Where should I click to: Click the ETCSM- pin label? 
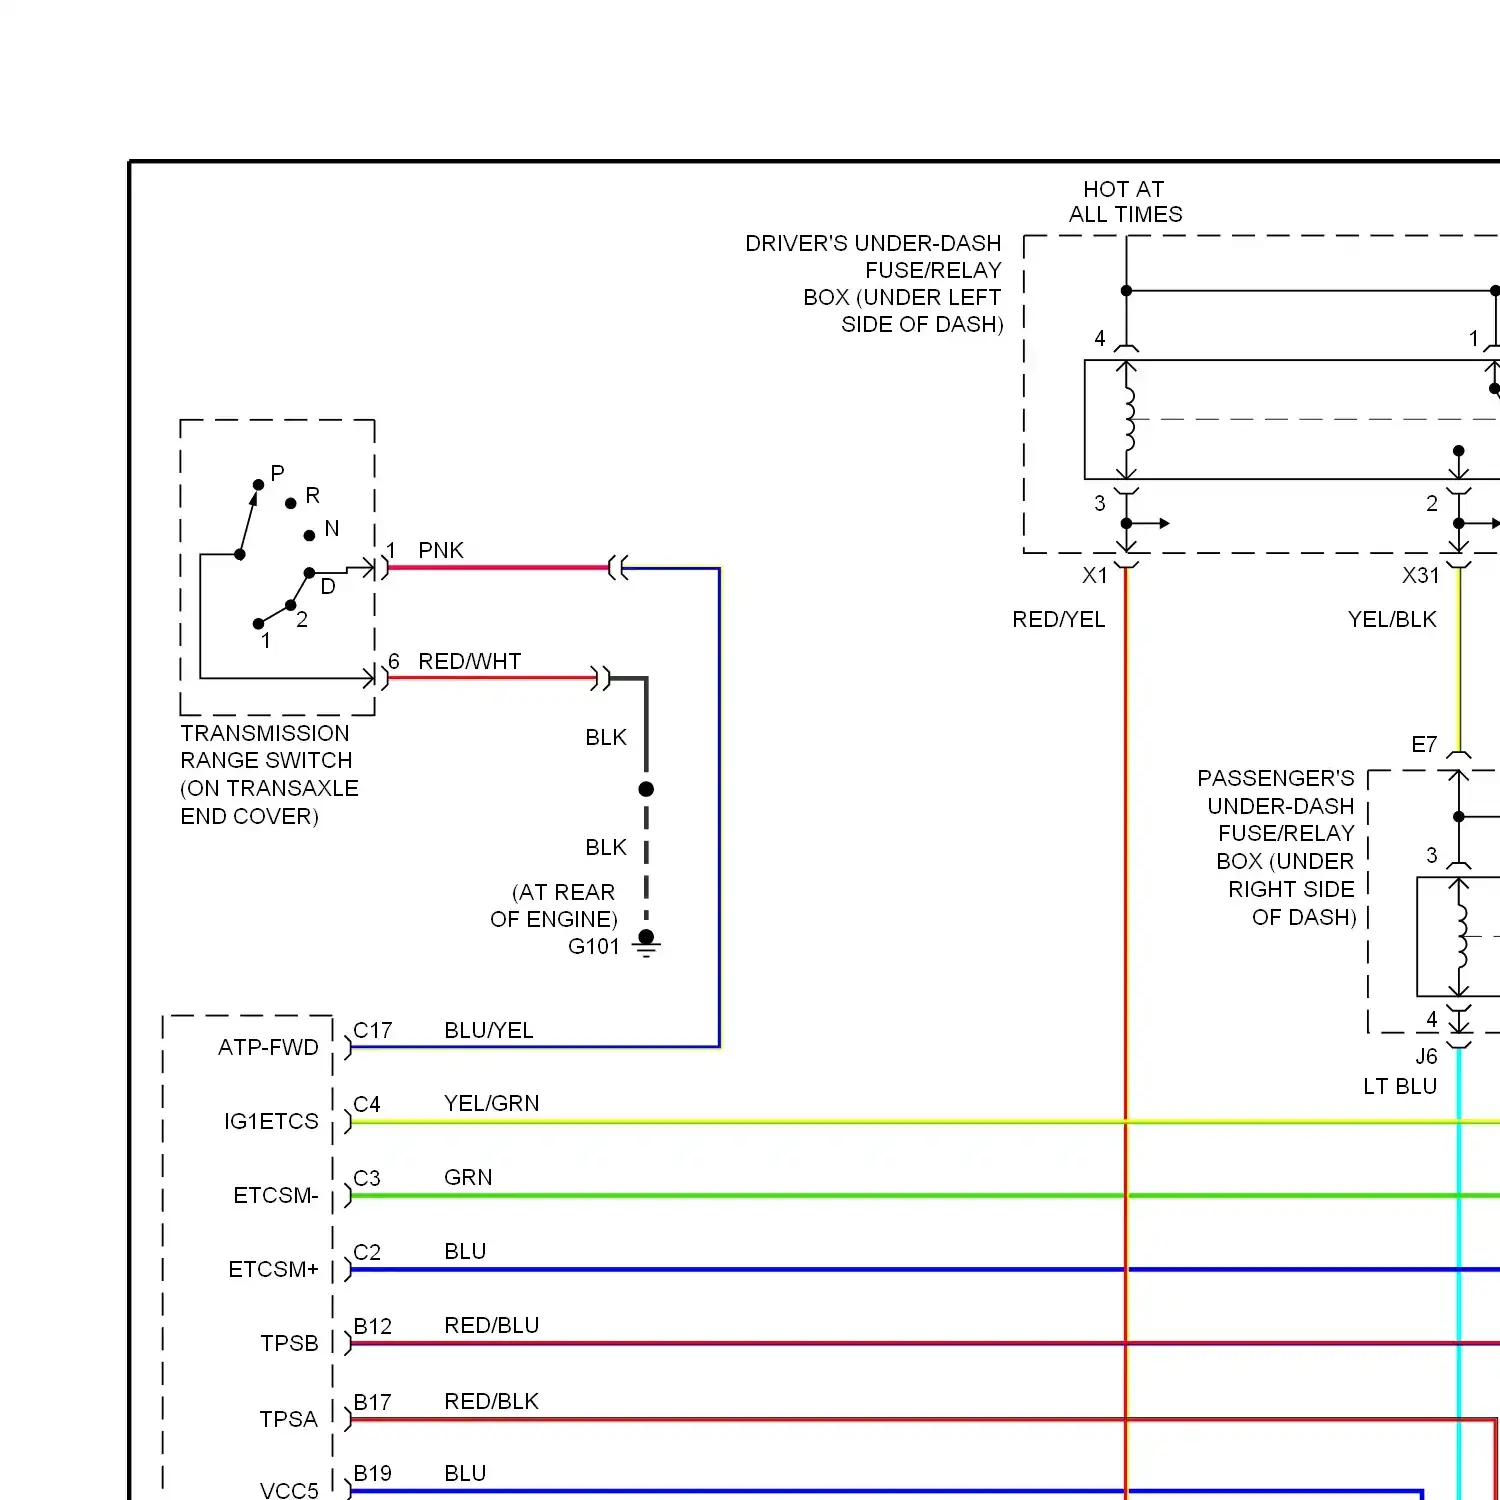[276, 1195]
